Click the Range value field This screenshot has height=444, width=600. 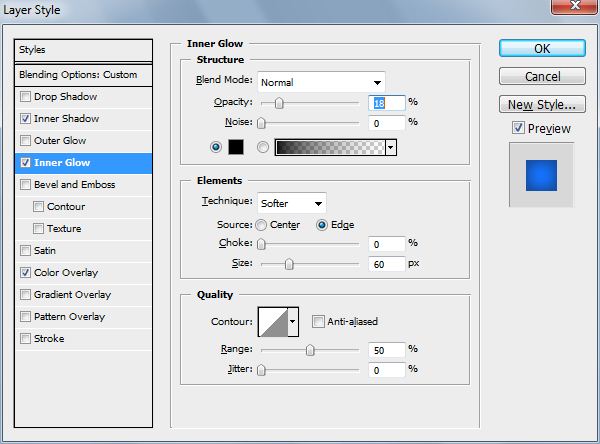coord(386,350)
